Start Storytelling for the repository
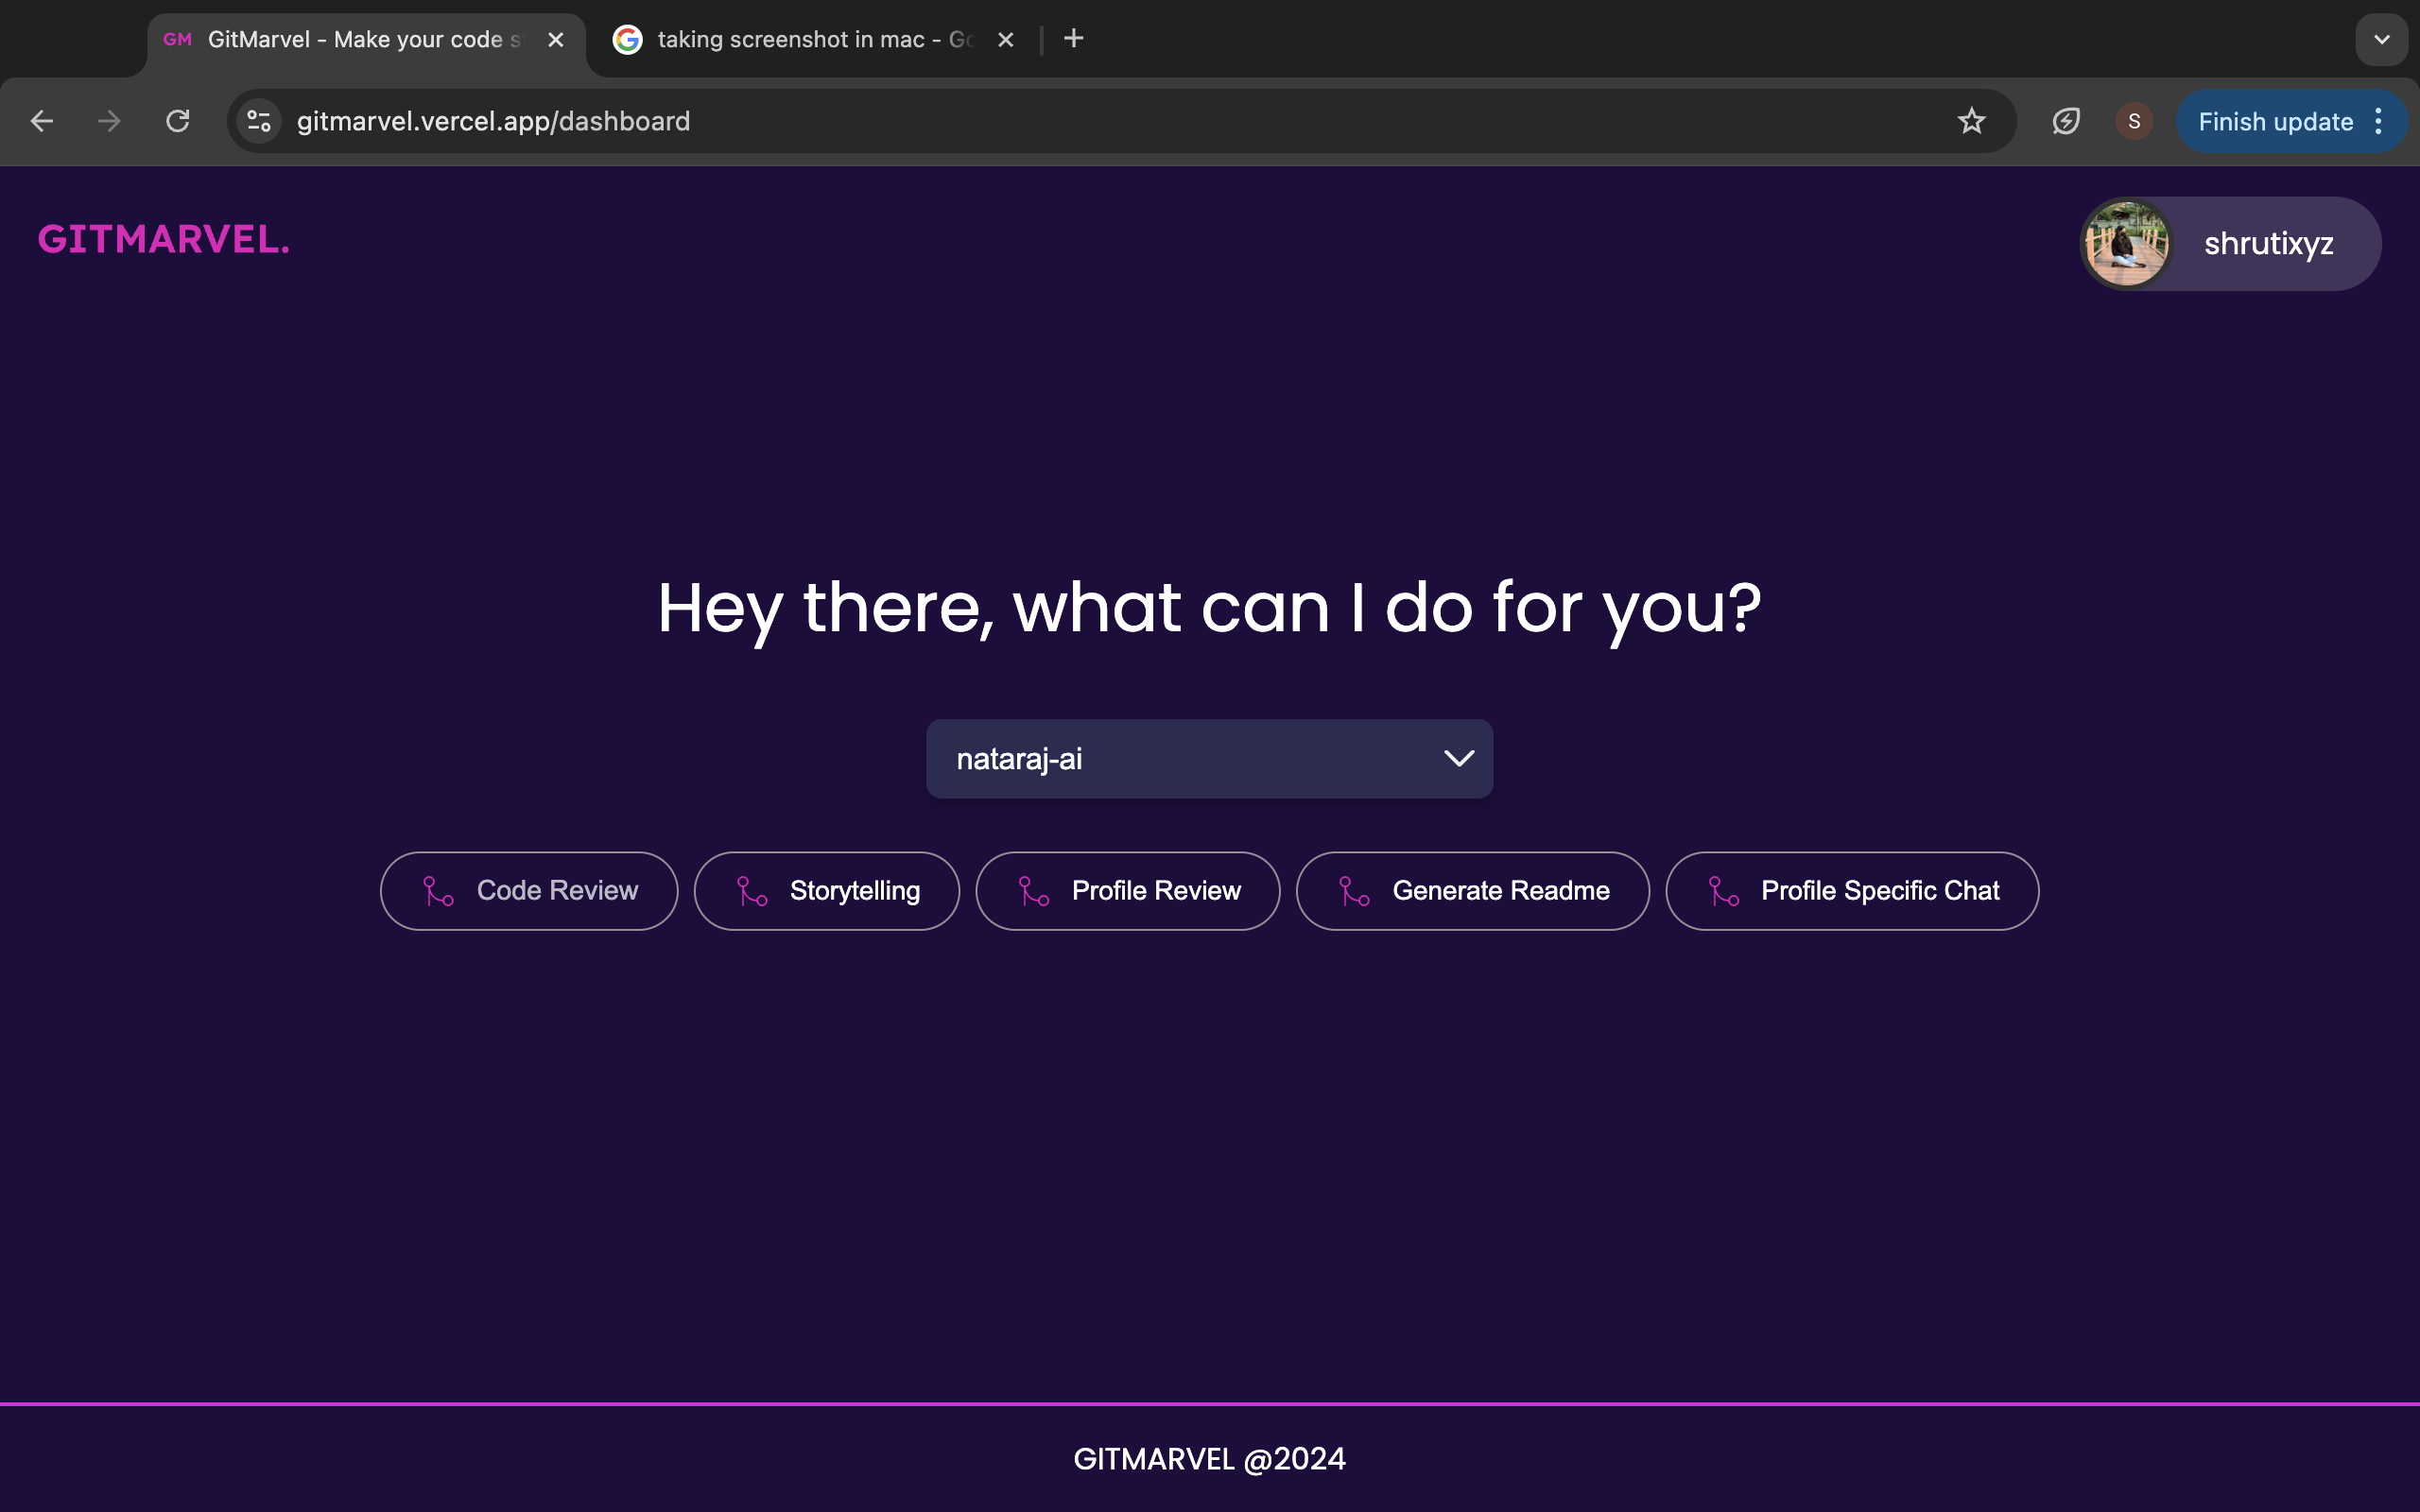This screenshot has height=1512, width=2420. tap(826, 890)
